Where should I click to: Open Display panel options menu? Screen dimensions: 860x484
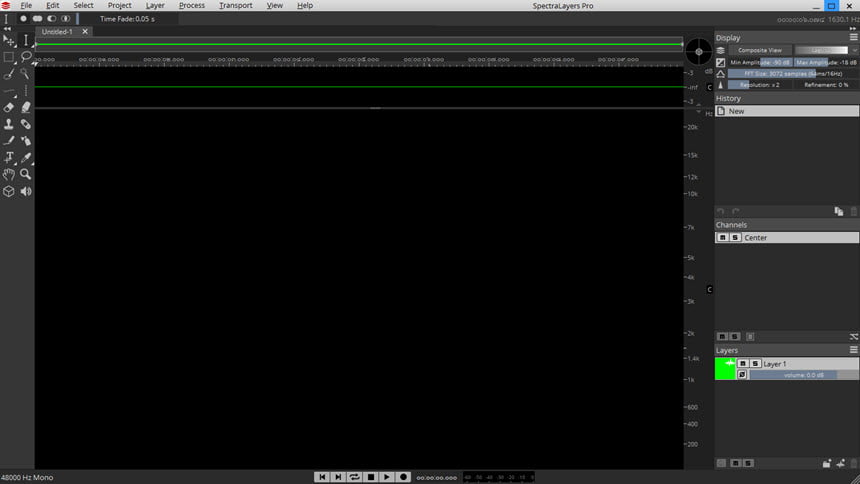coord(853,37)
